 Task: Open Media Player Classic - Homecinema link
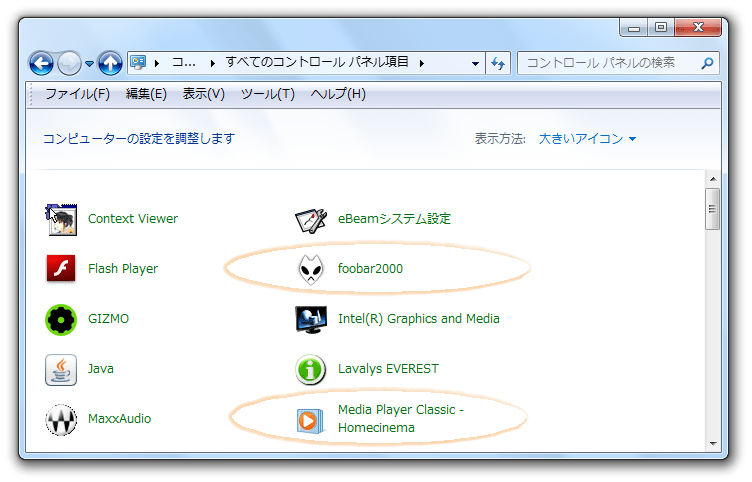point(400,419)
